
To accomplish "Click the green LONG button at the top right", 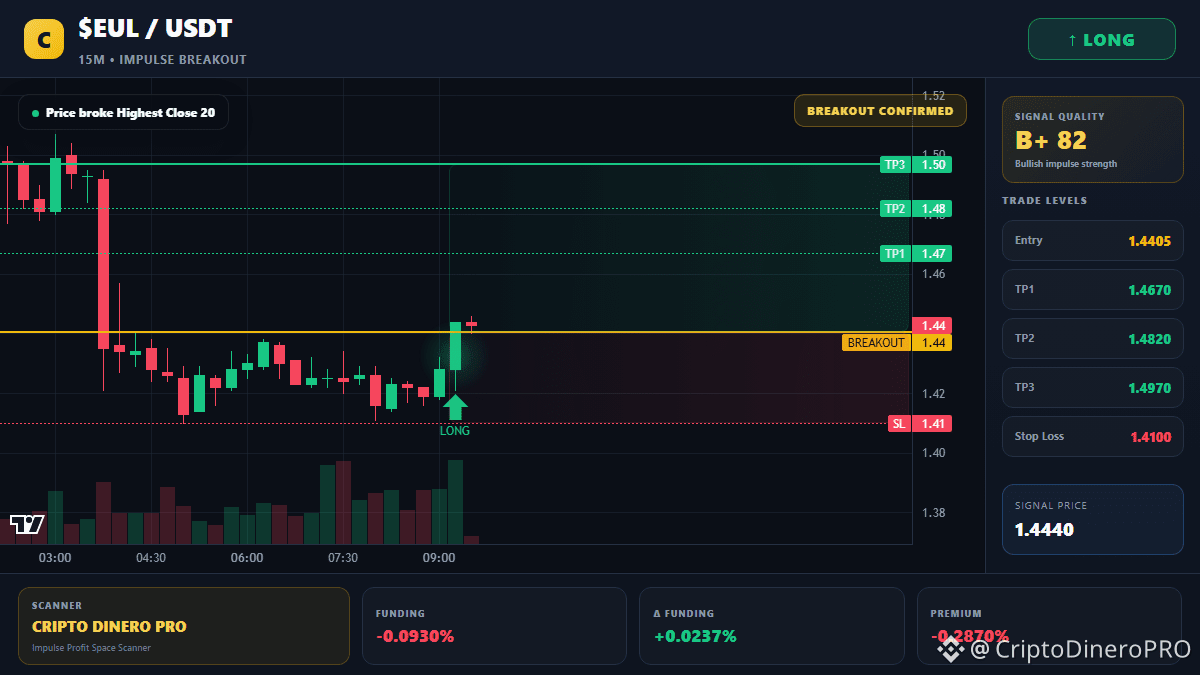I will click(x=1101, y=40).
